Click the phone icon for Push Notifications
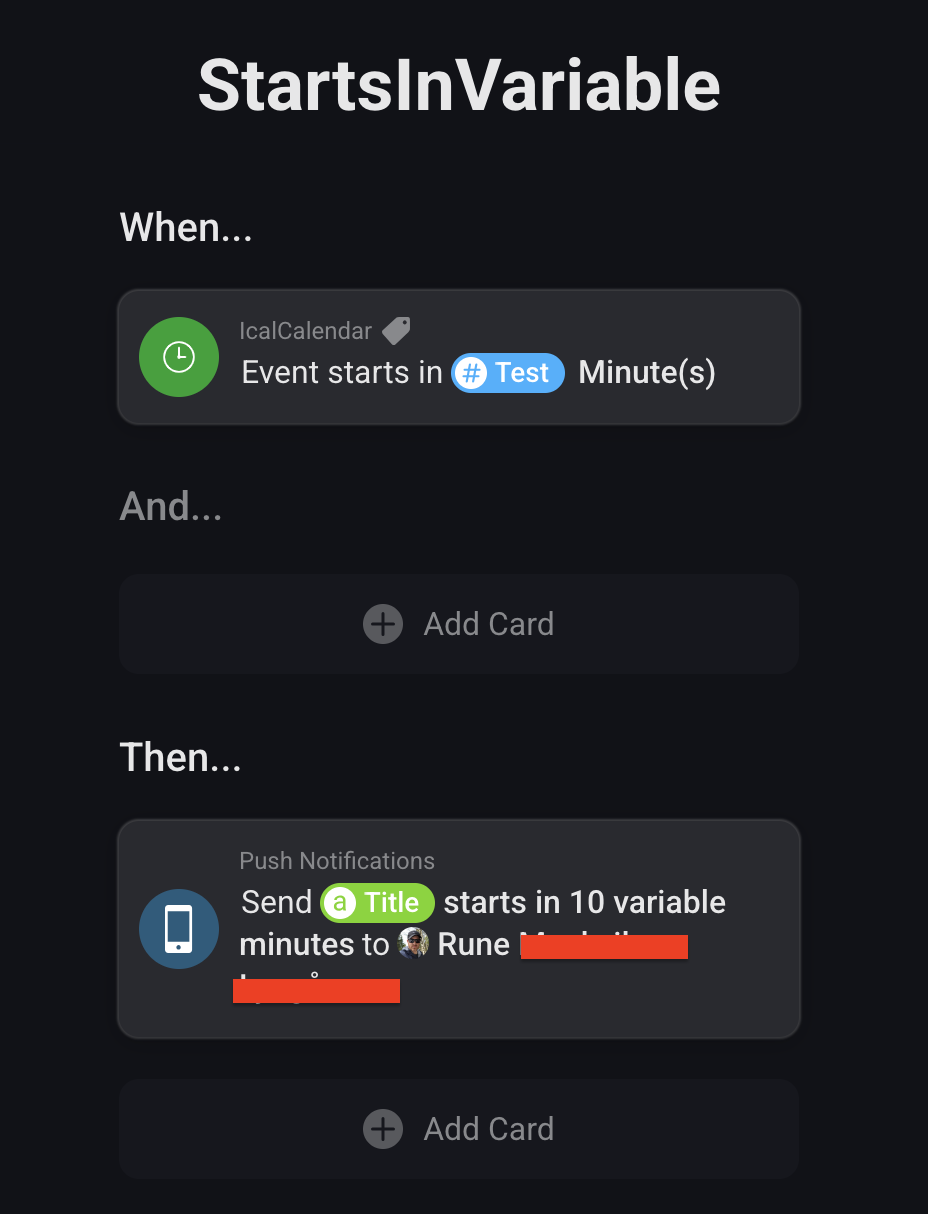Screen dimensions: 928x1214 (x=179, y=929)
